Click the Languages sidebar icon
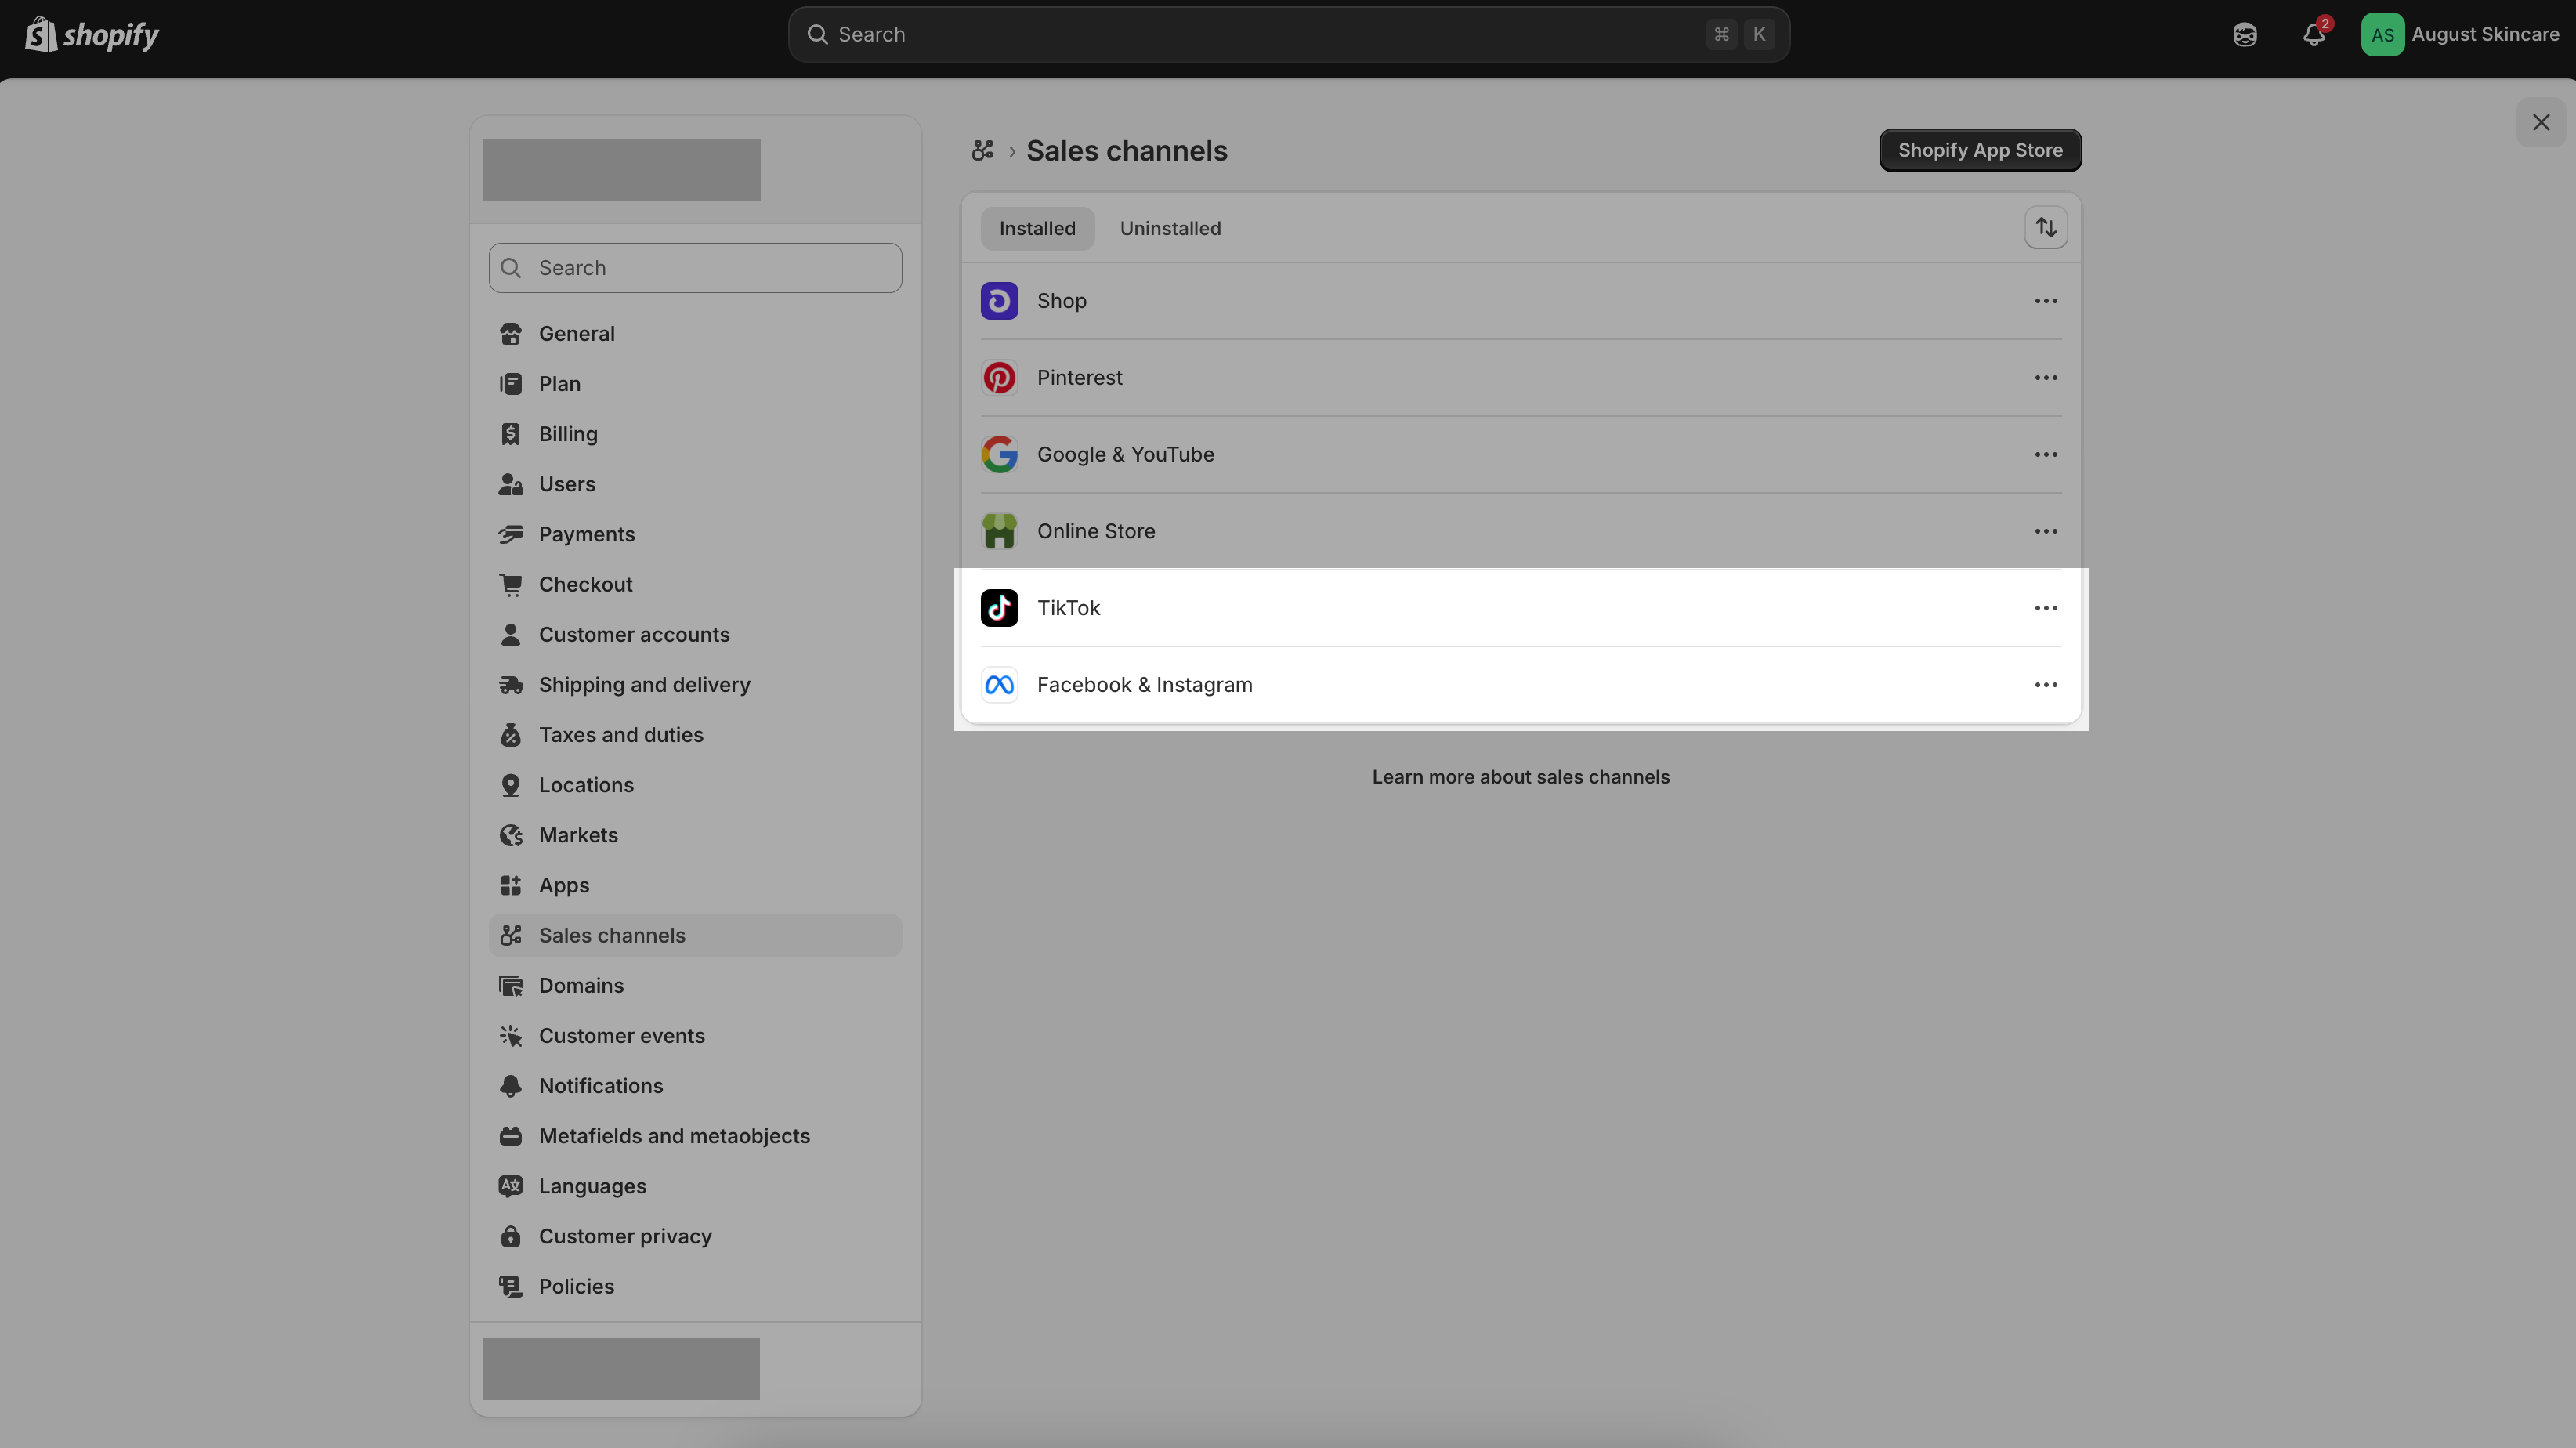Screen dimensions: 2576x1448 [511, 1186]
